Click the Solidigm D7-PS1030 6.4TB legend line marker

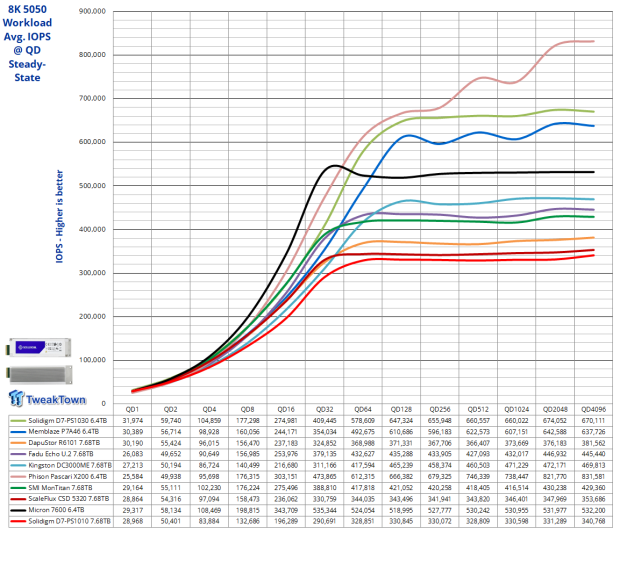pyautogui.click(x=18, y=419)
